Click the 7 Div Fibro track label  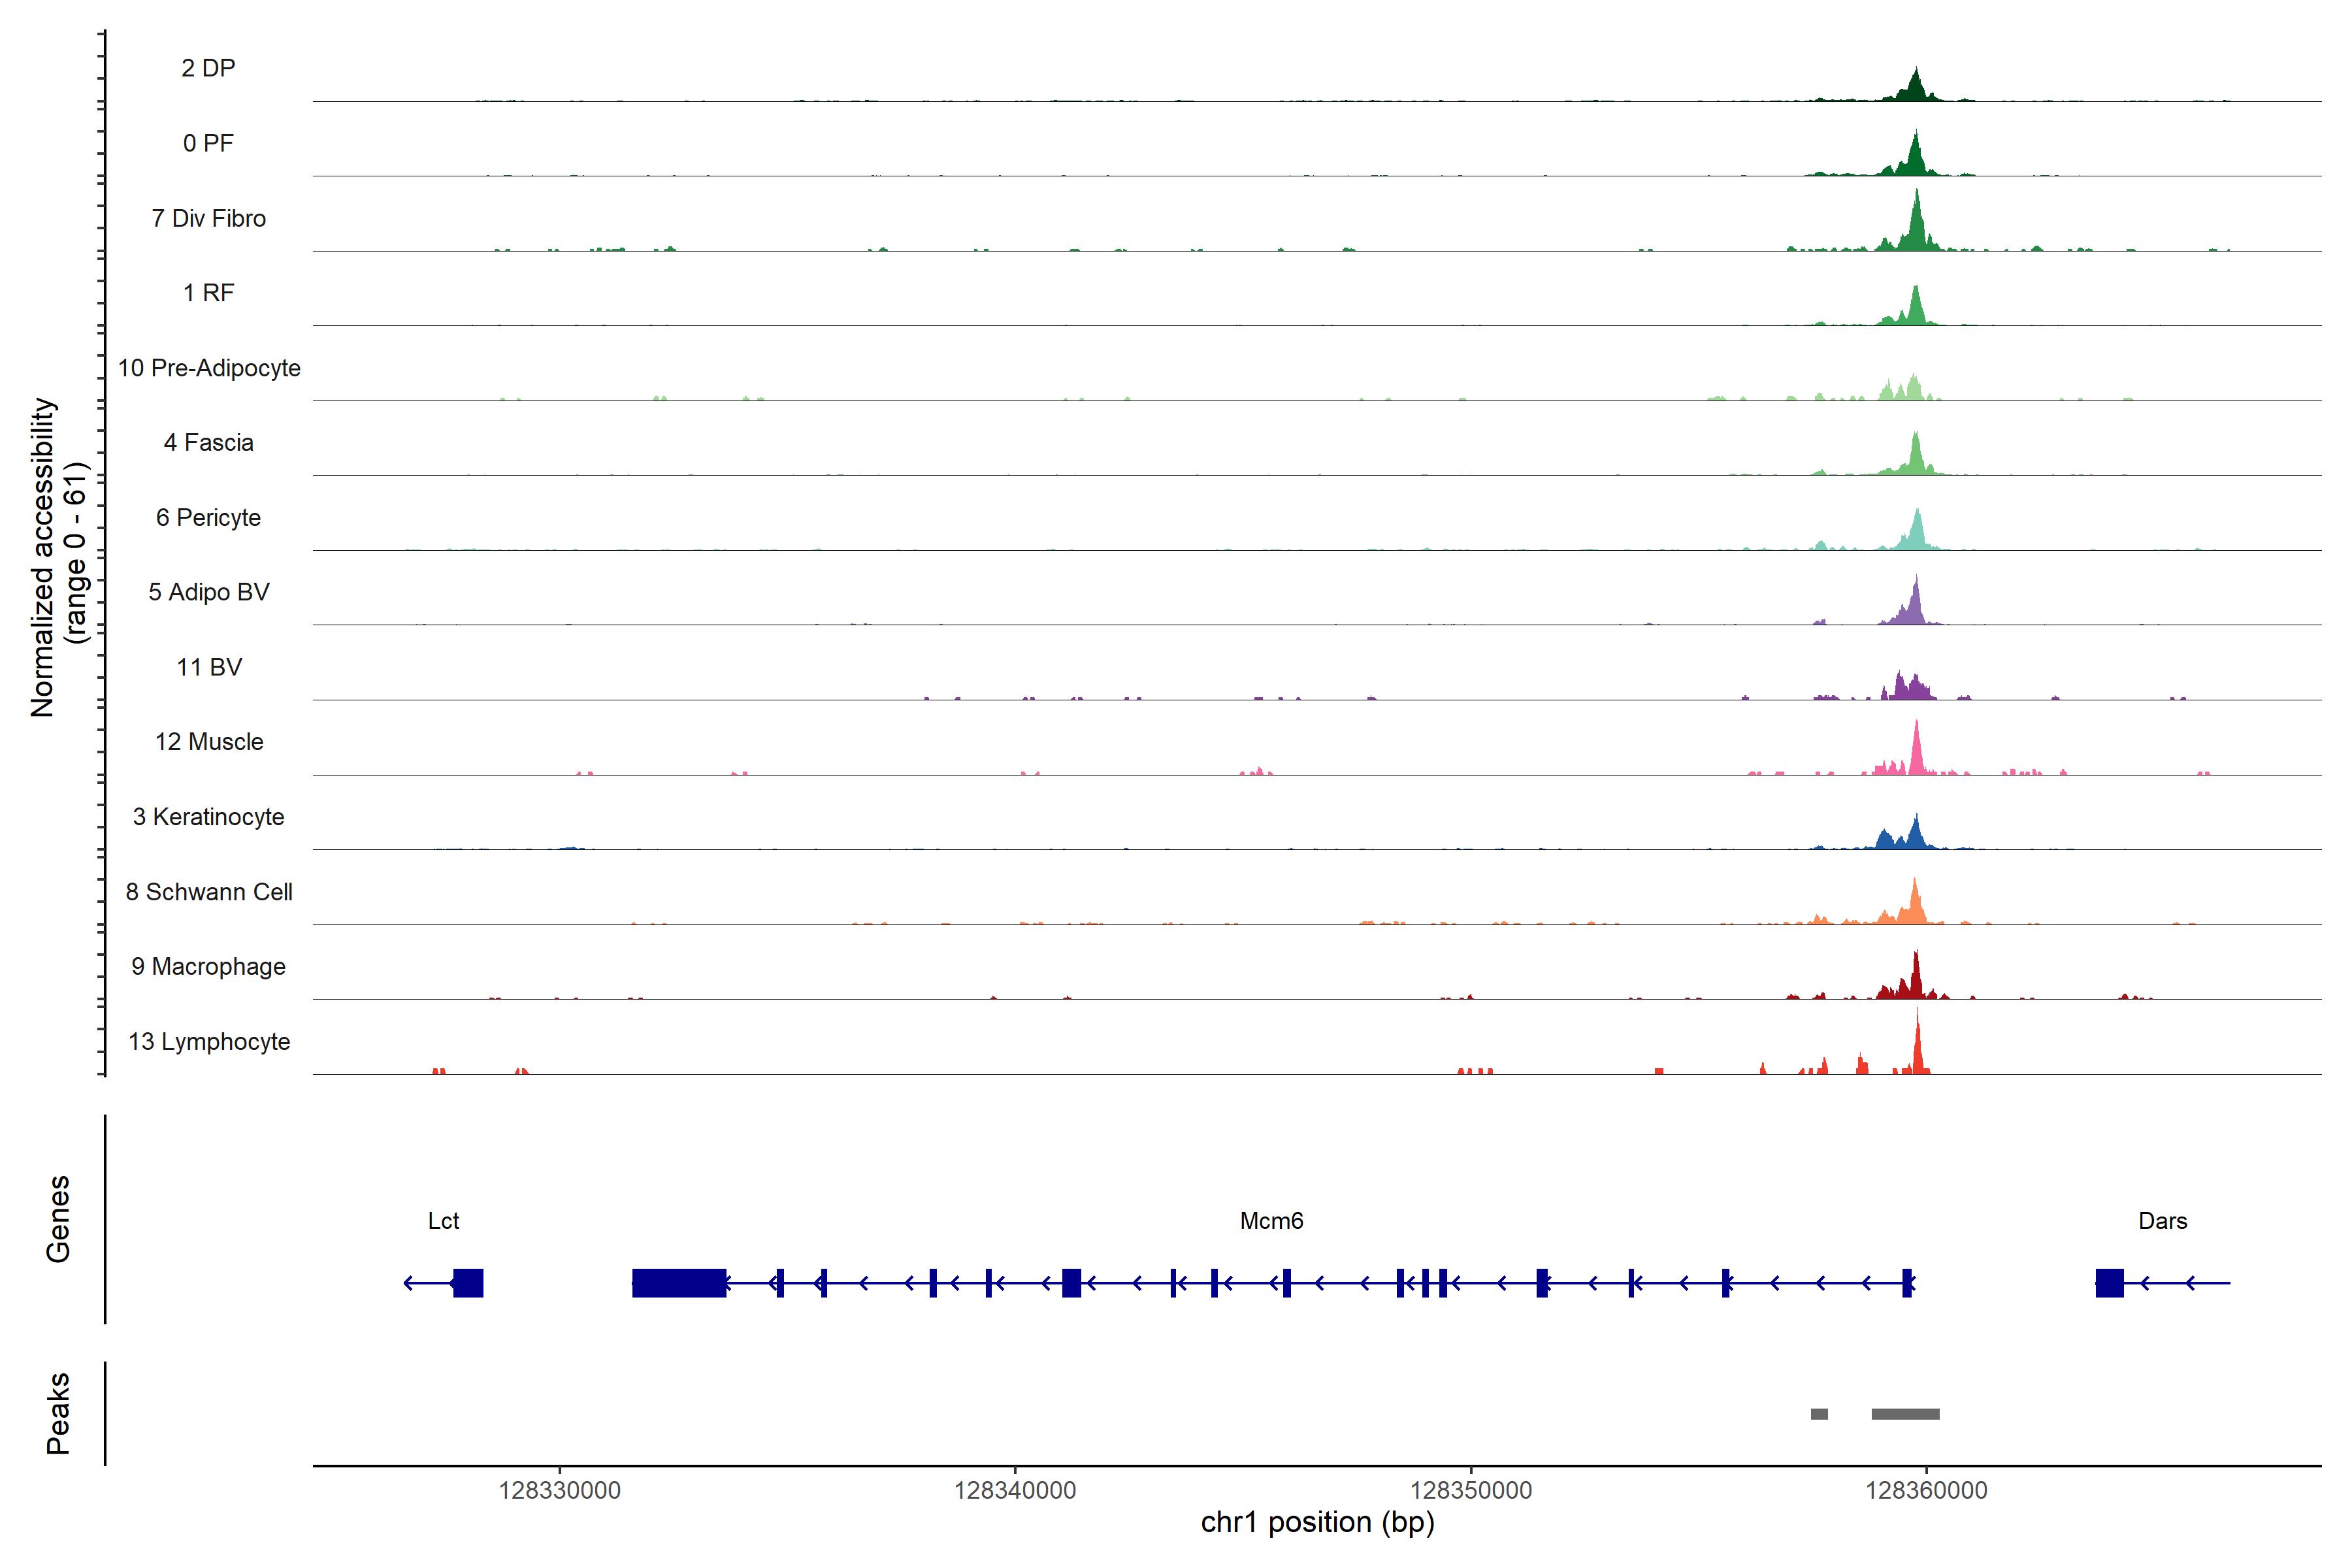point(208,218)
